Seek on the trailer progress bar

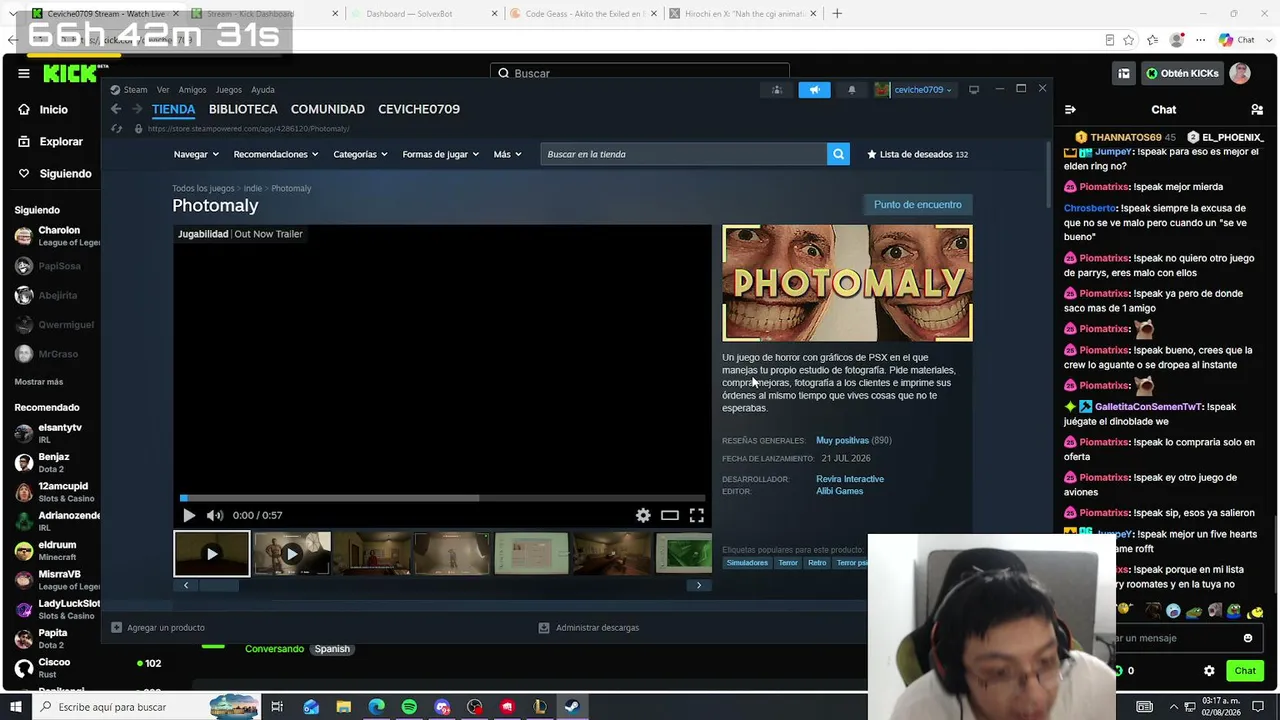pos(442,497)
